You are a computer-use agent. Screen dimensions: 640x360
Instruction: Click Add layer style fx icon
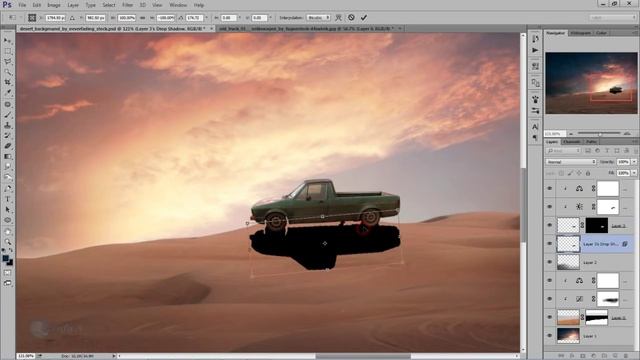click(572, 356)
